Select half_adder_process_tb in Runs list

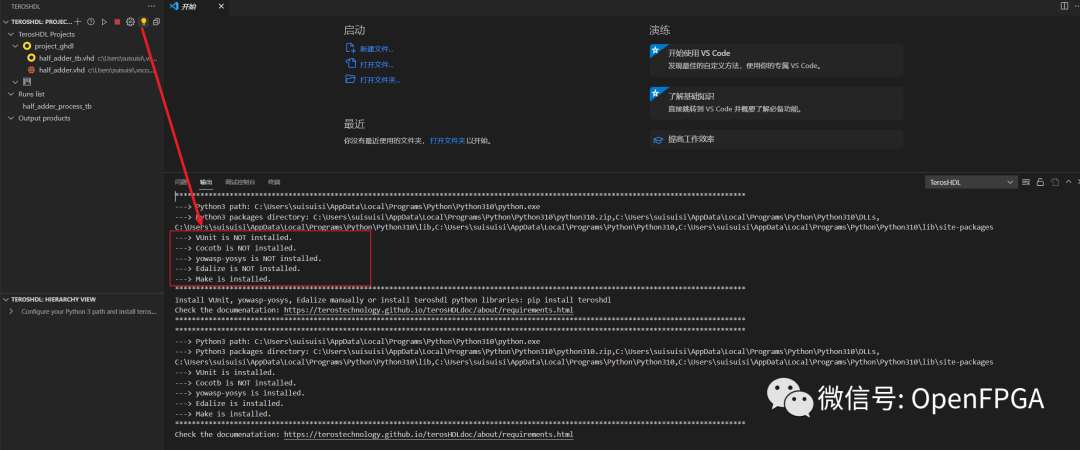point(57,106)
